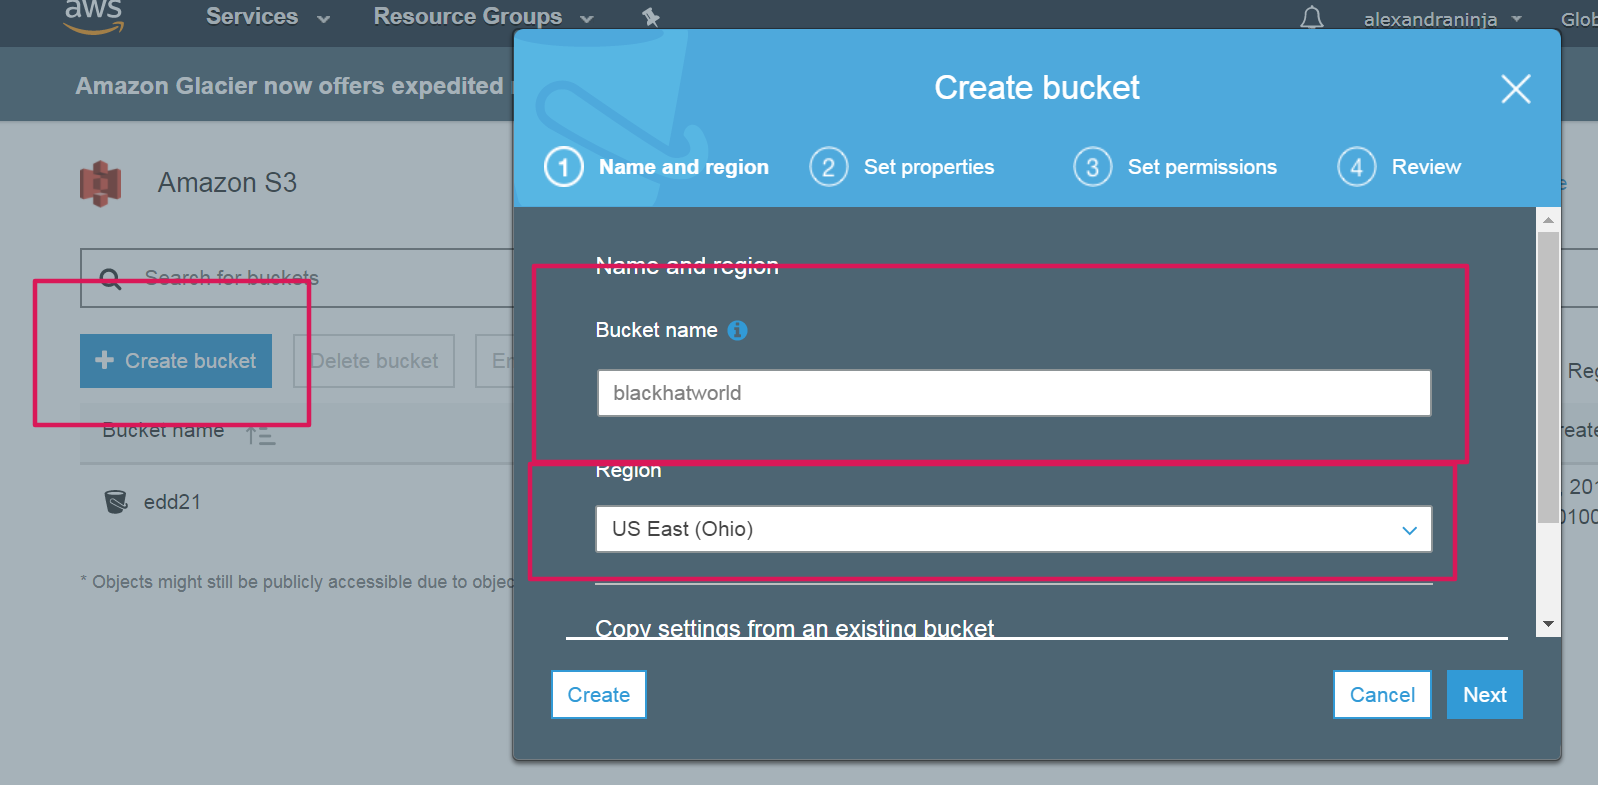This screenshot has width=1598, height=785.
Task: Click the dialog scrollbar thumb
Action: click(x=1548, y=377)
